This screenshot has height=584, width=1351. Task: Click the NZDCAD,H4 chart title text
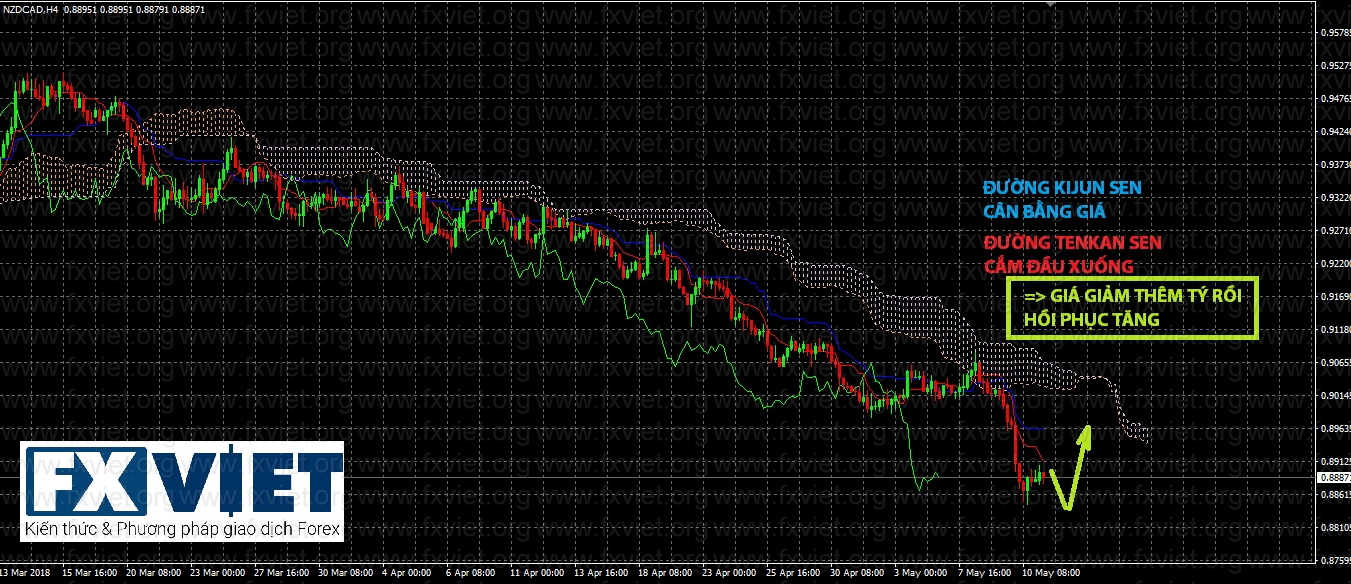pyautogui.click(x=31, y=9)
